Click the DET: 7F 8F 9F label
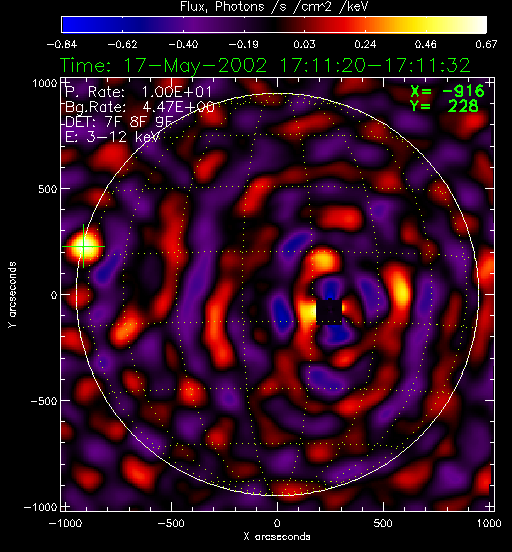This screenshot has height=552, width=512. click(119, 121)
